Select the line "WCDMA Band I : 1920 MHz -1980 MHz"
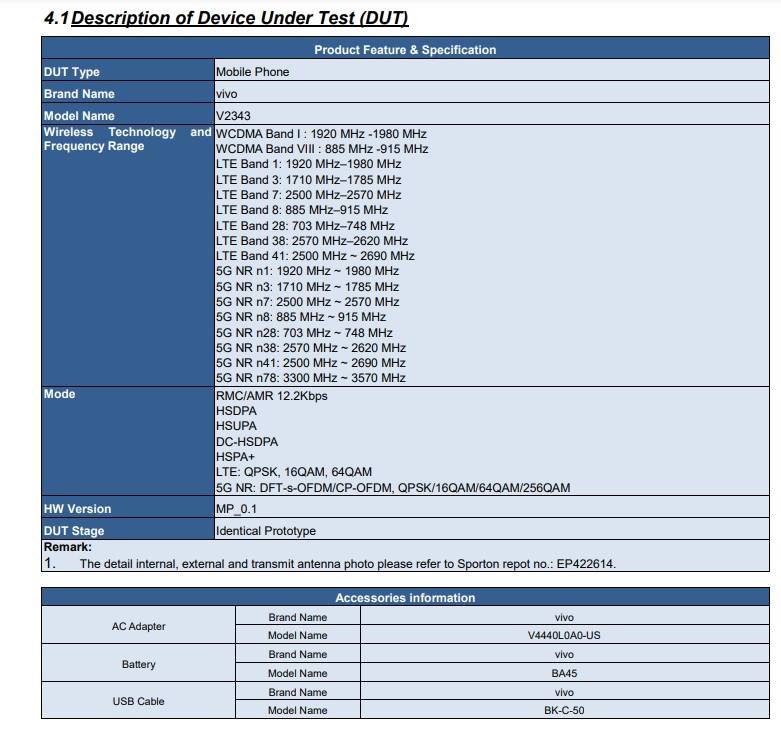 click(321, 134)
